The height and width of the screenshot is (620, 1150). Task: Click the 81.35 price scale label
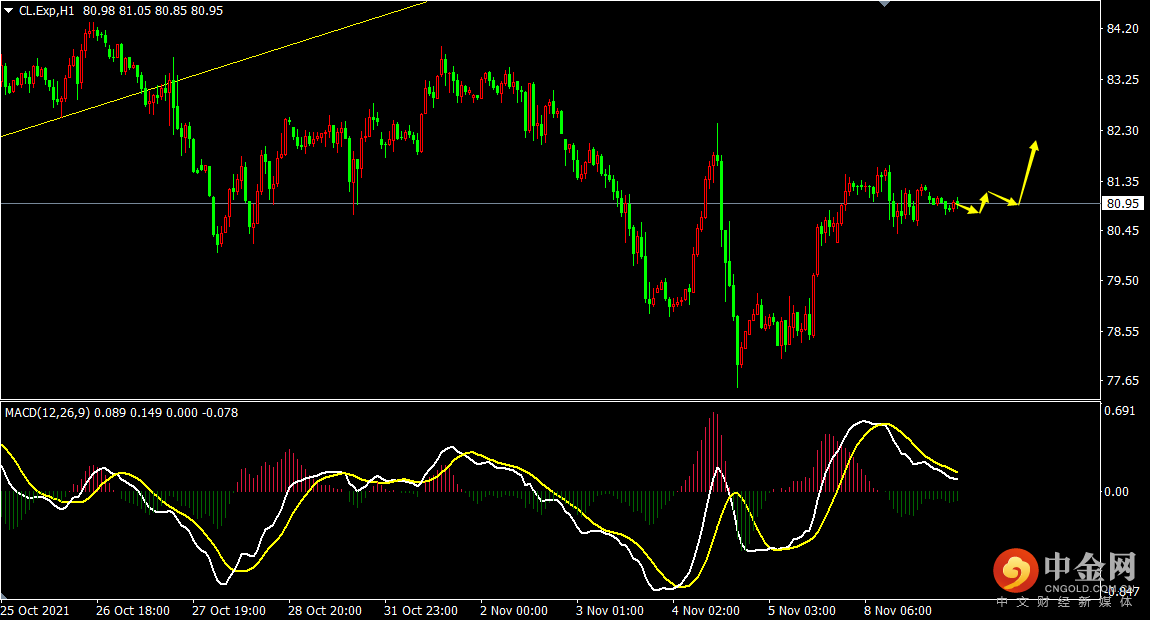point(1122,181)
